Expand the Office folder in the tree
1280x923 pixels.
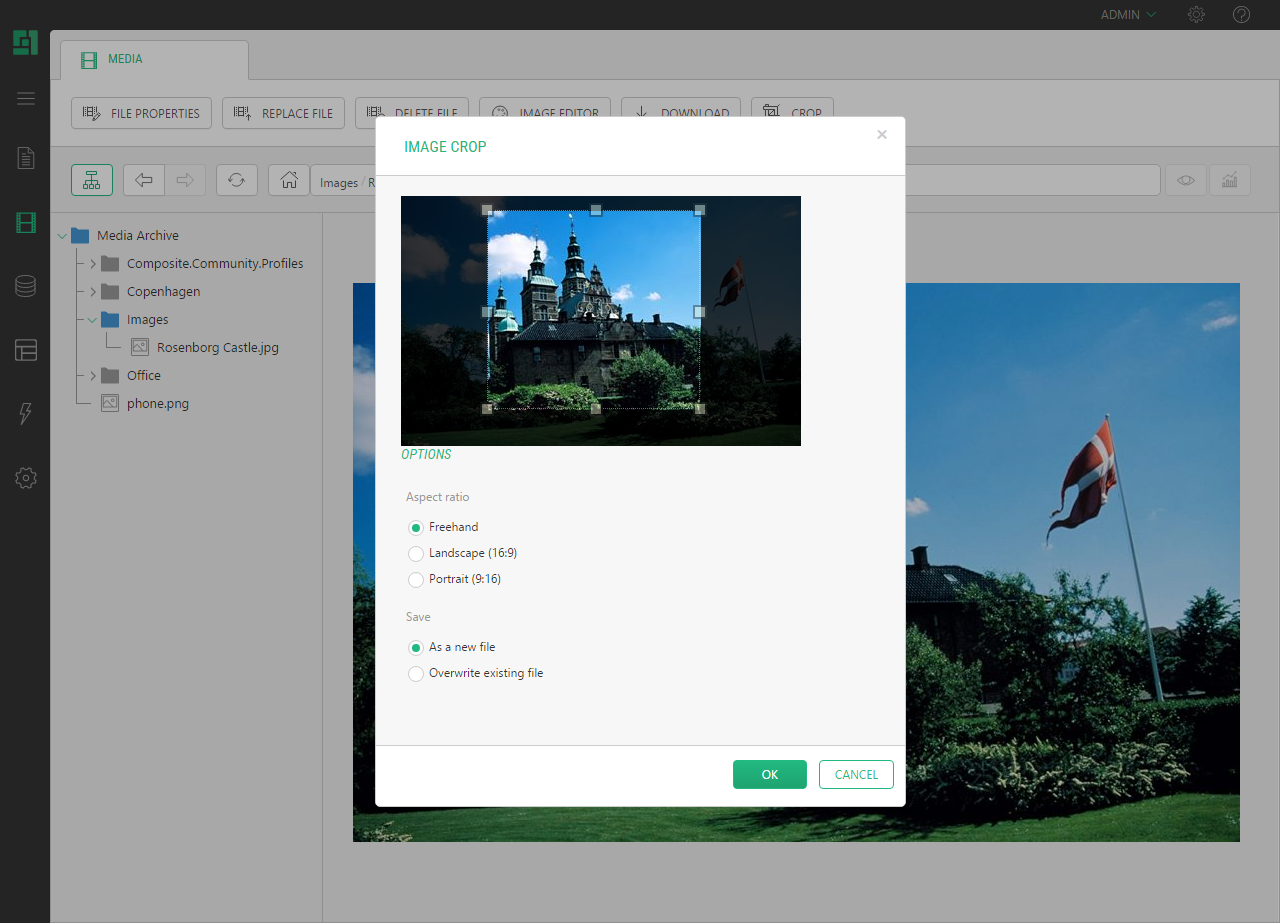coord(93,376)
